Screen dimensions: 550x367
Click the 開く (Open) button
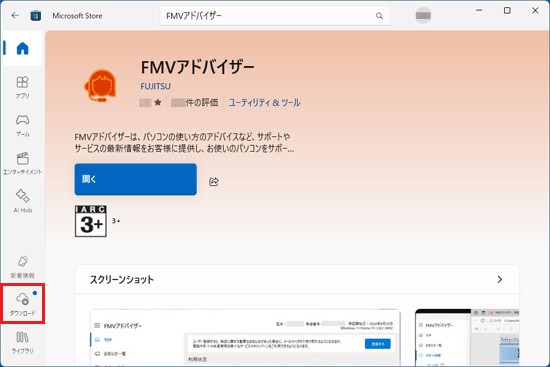click(x=135, y=179)
